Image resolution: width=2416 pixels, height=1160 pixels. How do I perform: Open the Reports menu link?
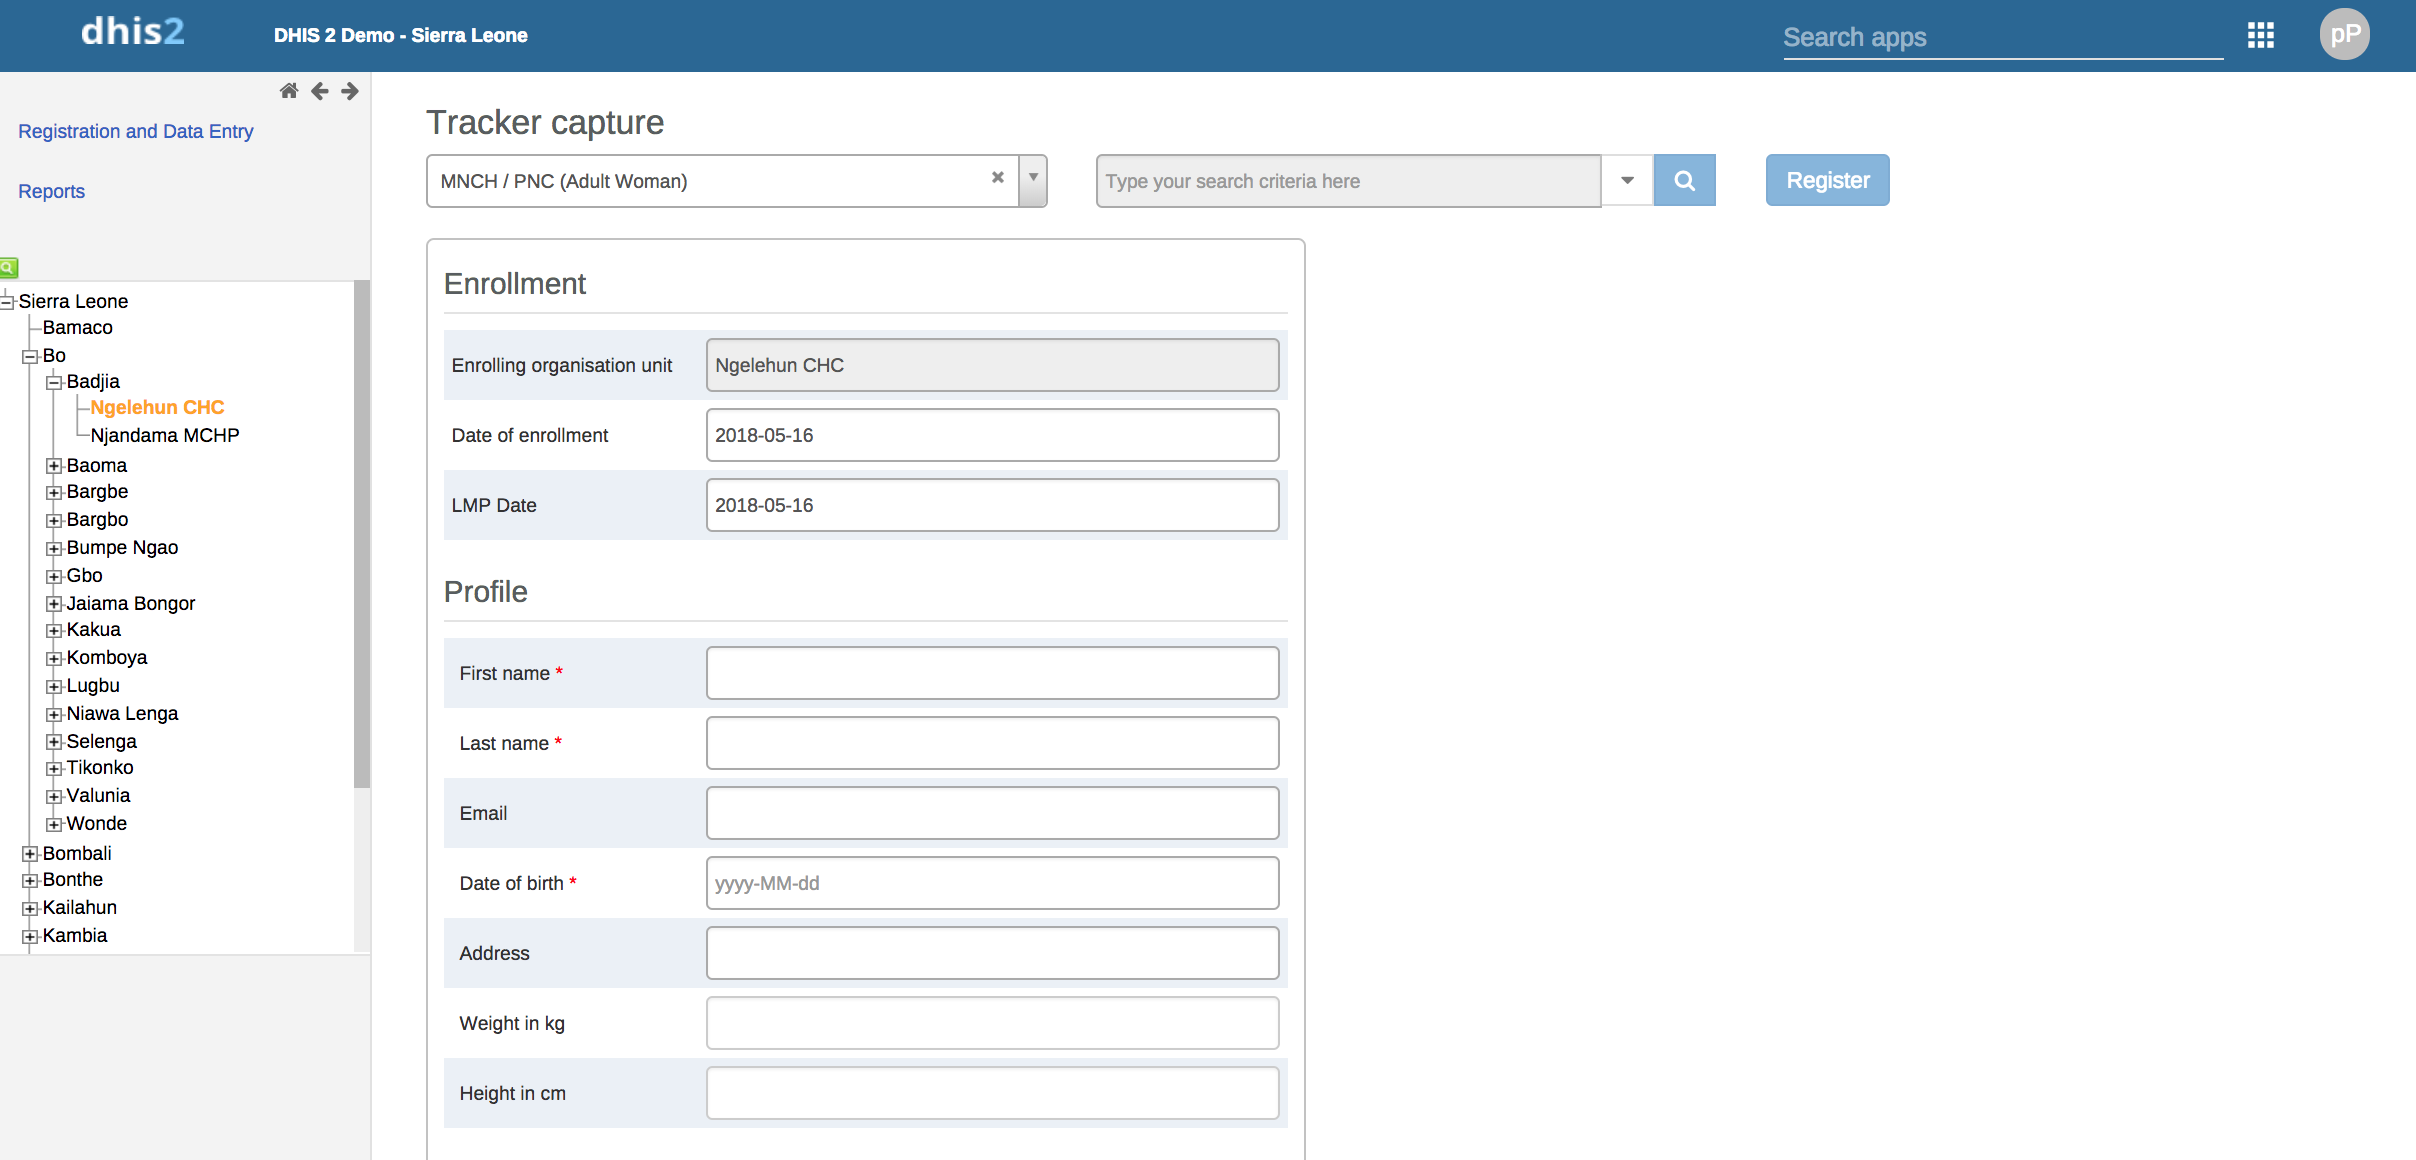coord(51,191)
